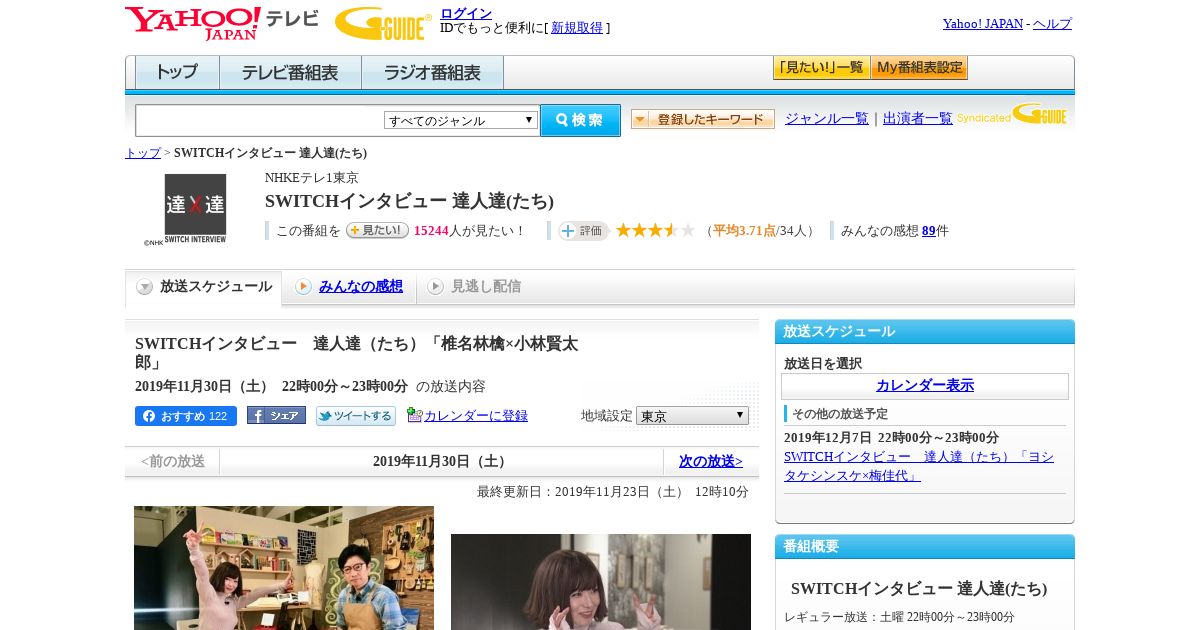Click the Facebook シェア button
Image resolution: width=1200 pixels, height=630 pixels.
pyautogui.click(x=276, y=415)
